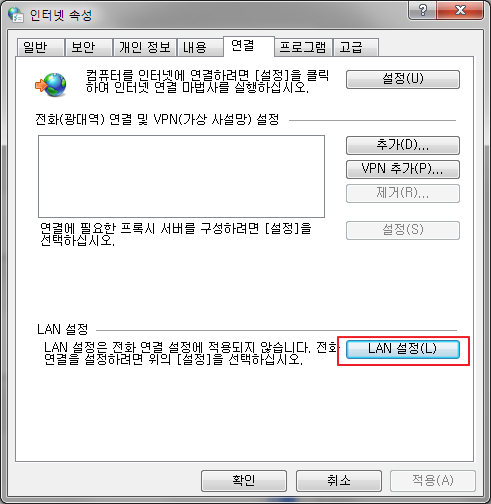
Task: Open the 고급 tab
Action: point(356,47)
